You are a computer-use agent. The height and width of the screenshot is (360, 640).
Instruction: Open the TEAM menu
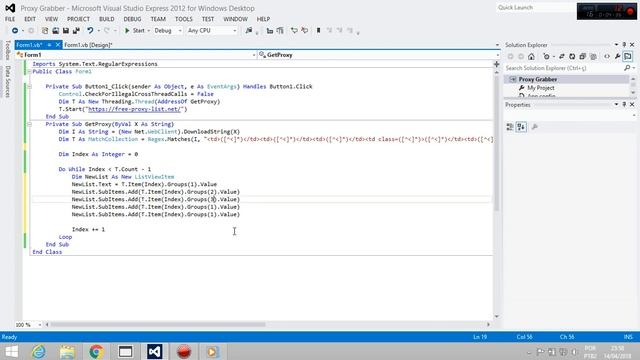tap(158, 19)
